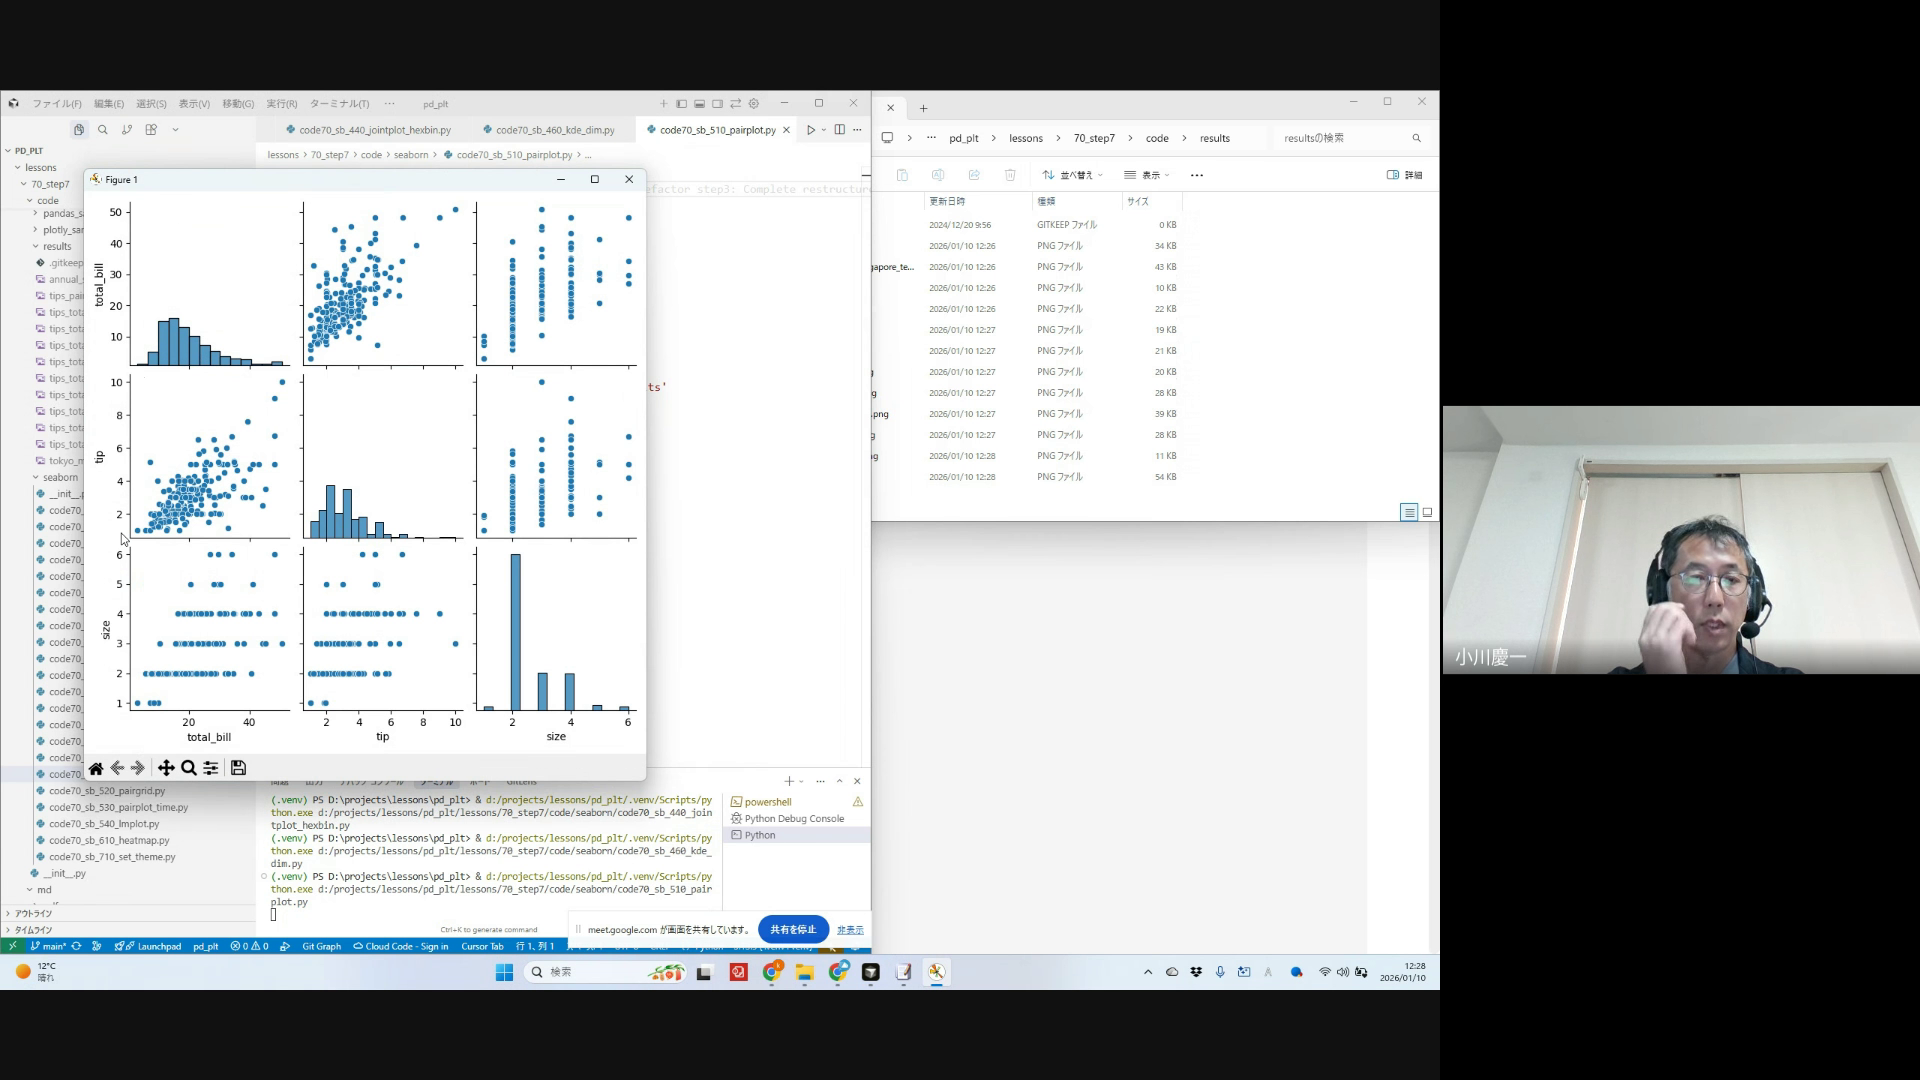Switch to code70_sb_460_kde_dim.py tab
The height and width of the screenshot is (1080, 1920).
554,130
